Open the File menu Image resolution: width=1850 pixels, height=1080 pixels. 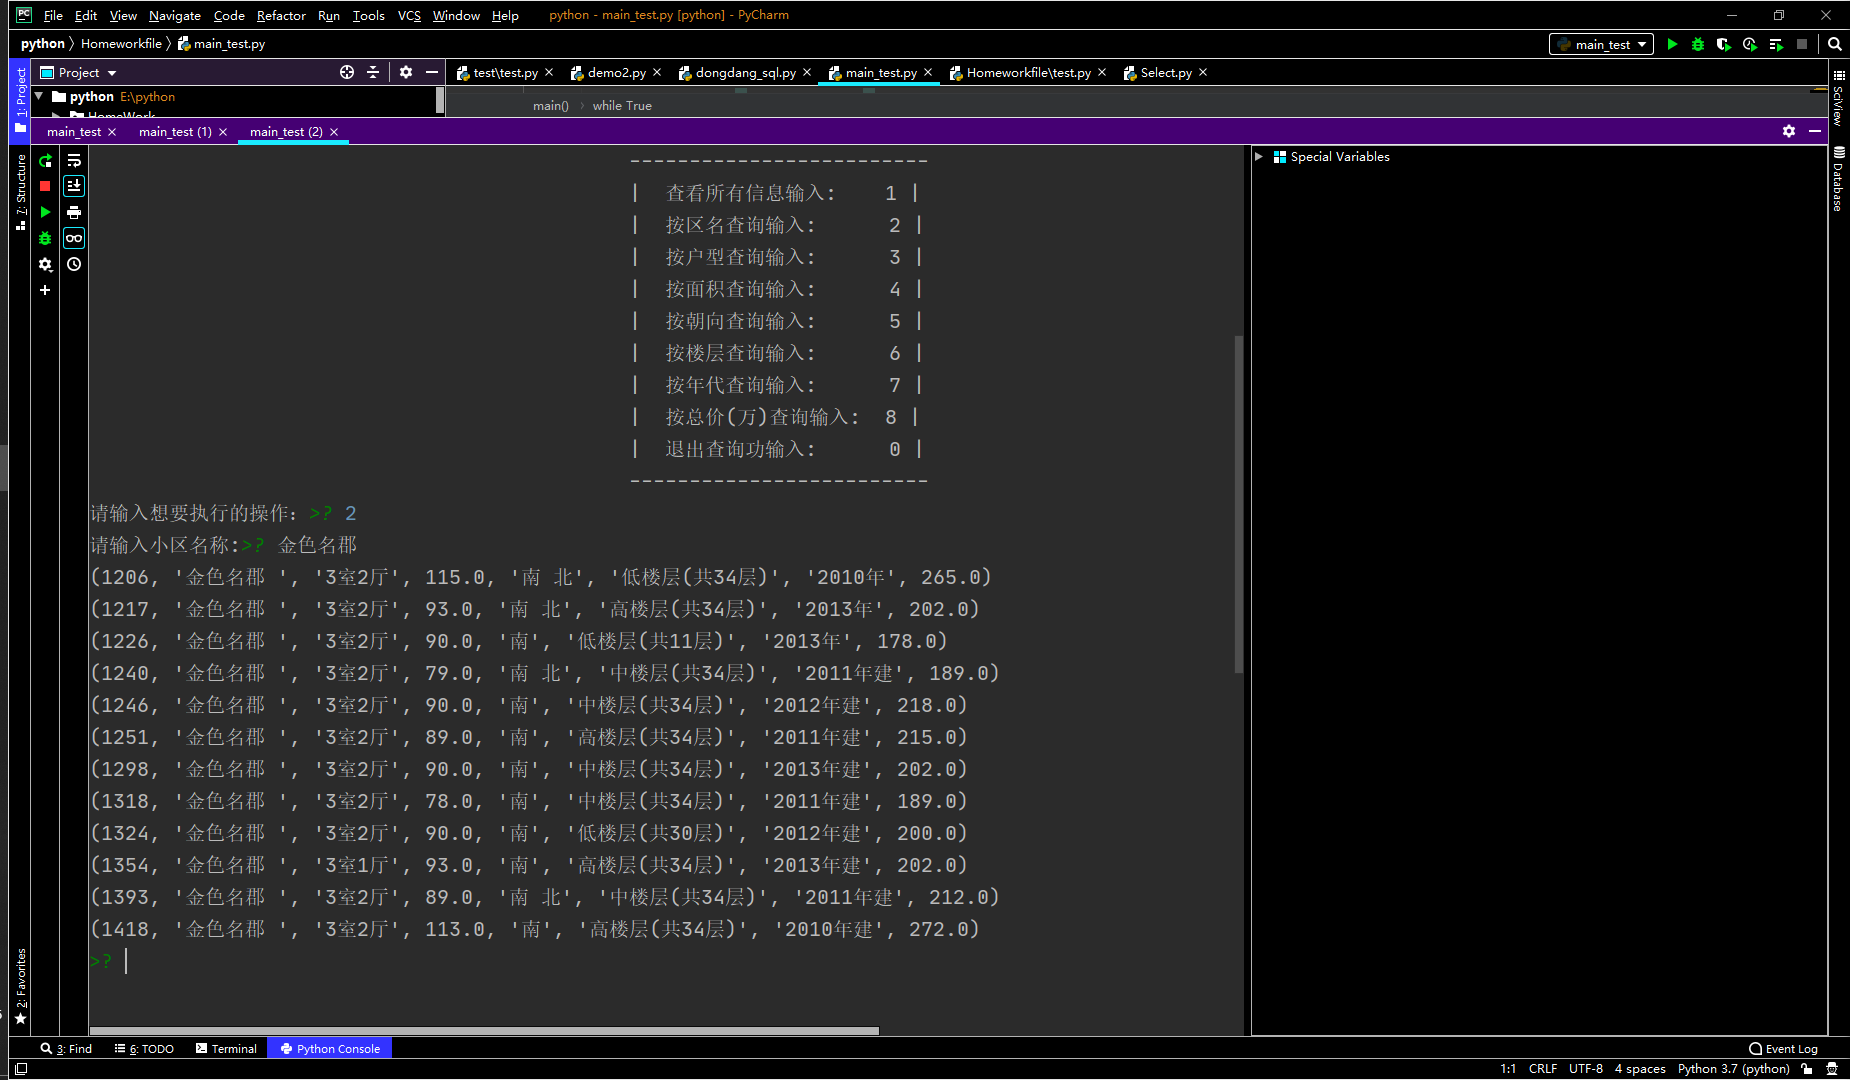tap(53, 15)
